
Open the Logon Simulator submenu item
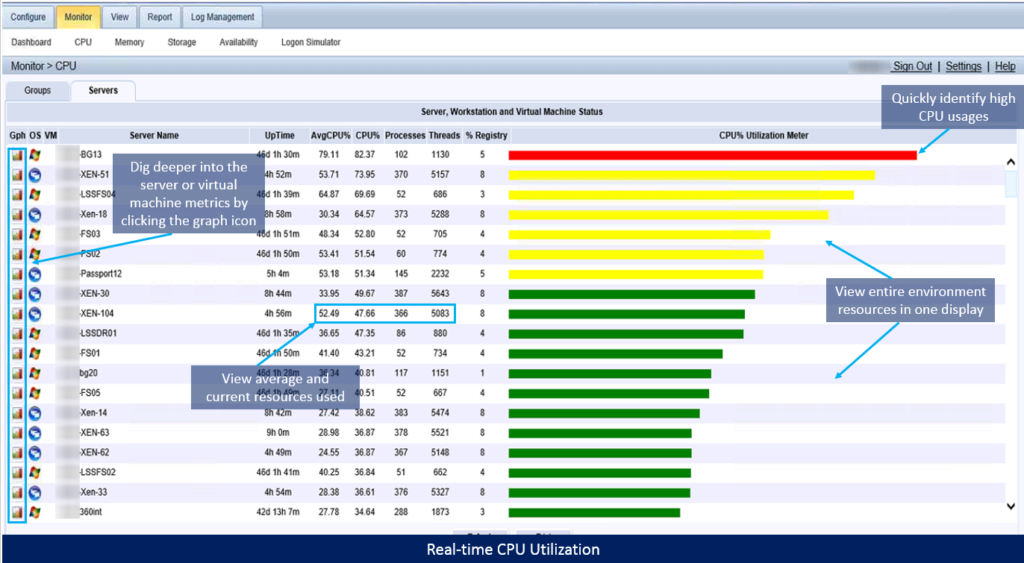[x=310, y=43]
